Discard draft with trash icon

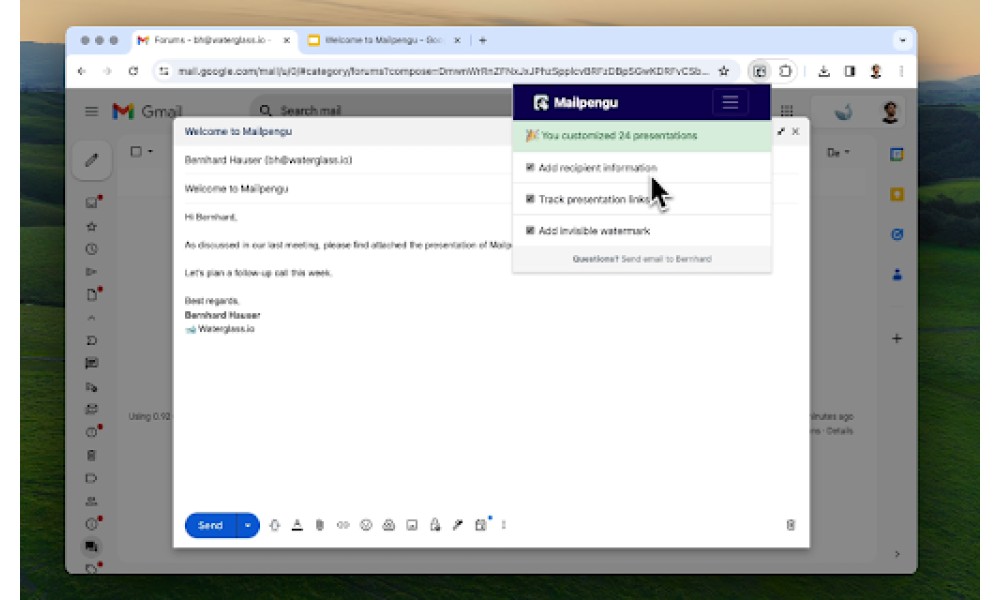tap(791, 525)
